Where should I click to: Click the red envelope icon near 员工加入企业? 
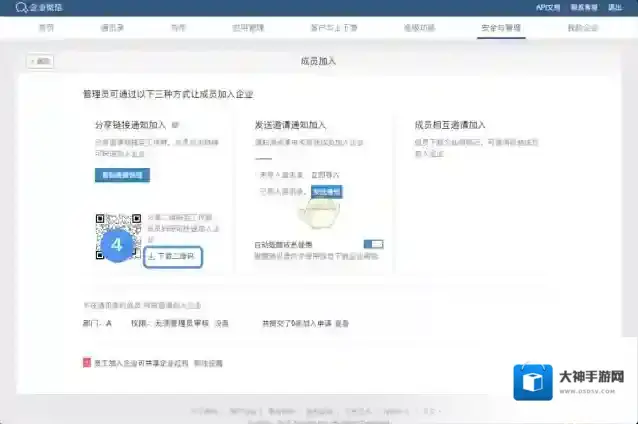click(87, 362)
